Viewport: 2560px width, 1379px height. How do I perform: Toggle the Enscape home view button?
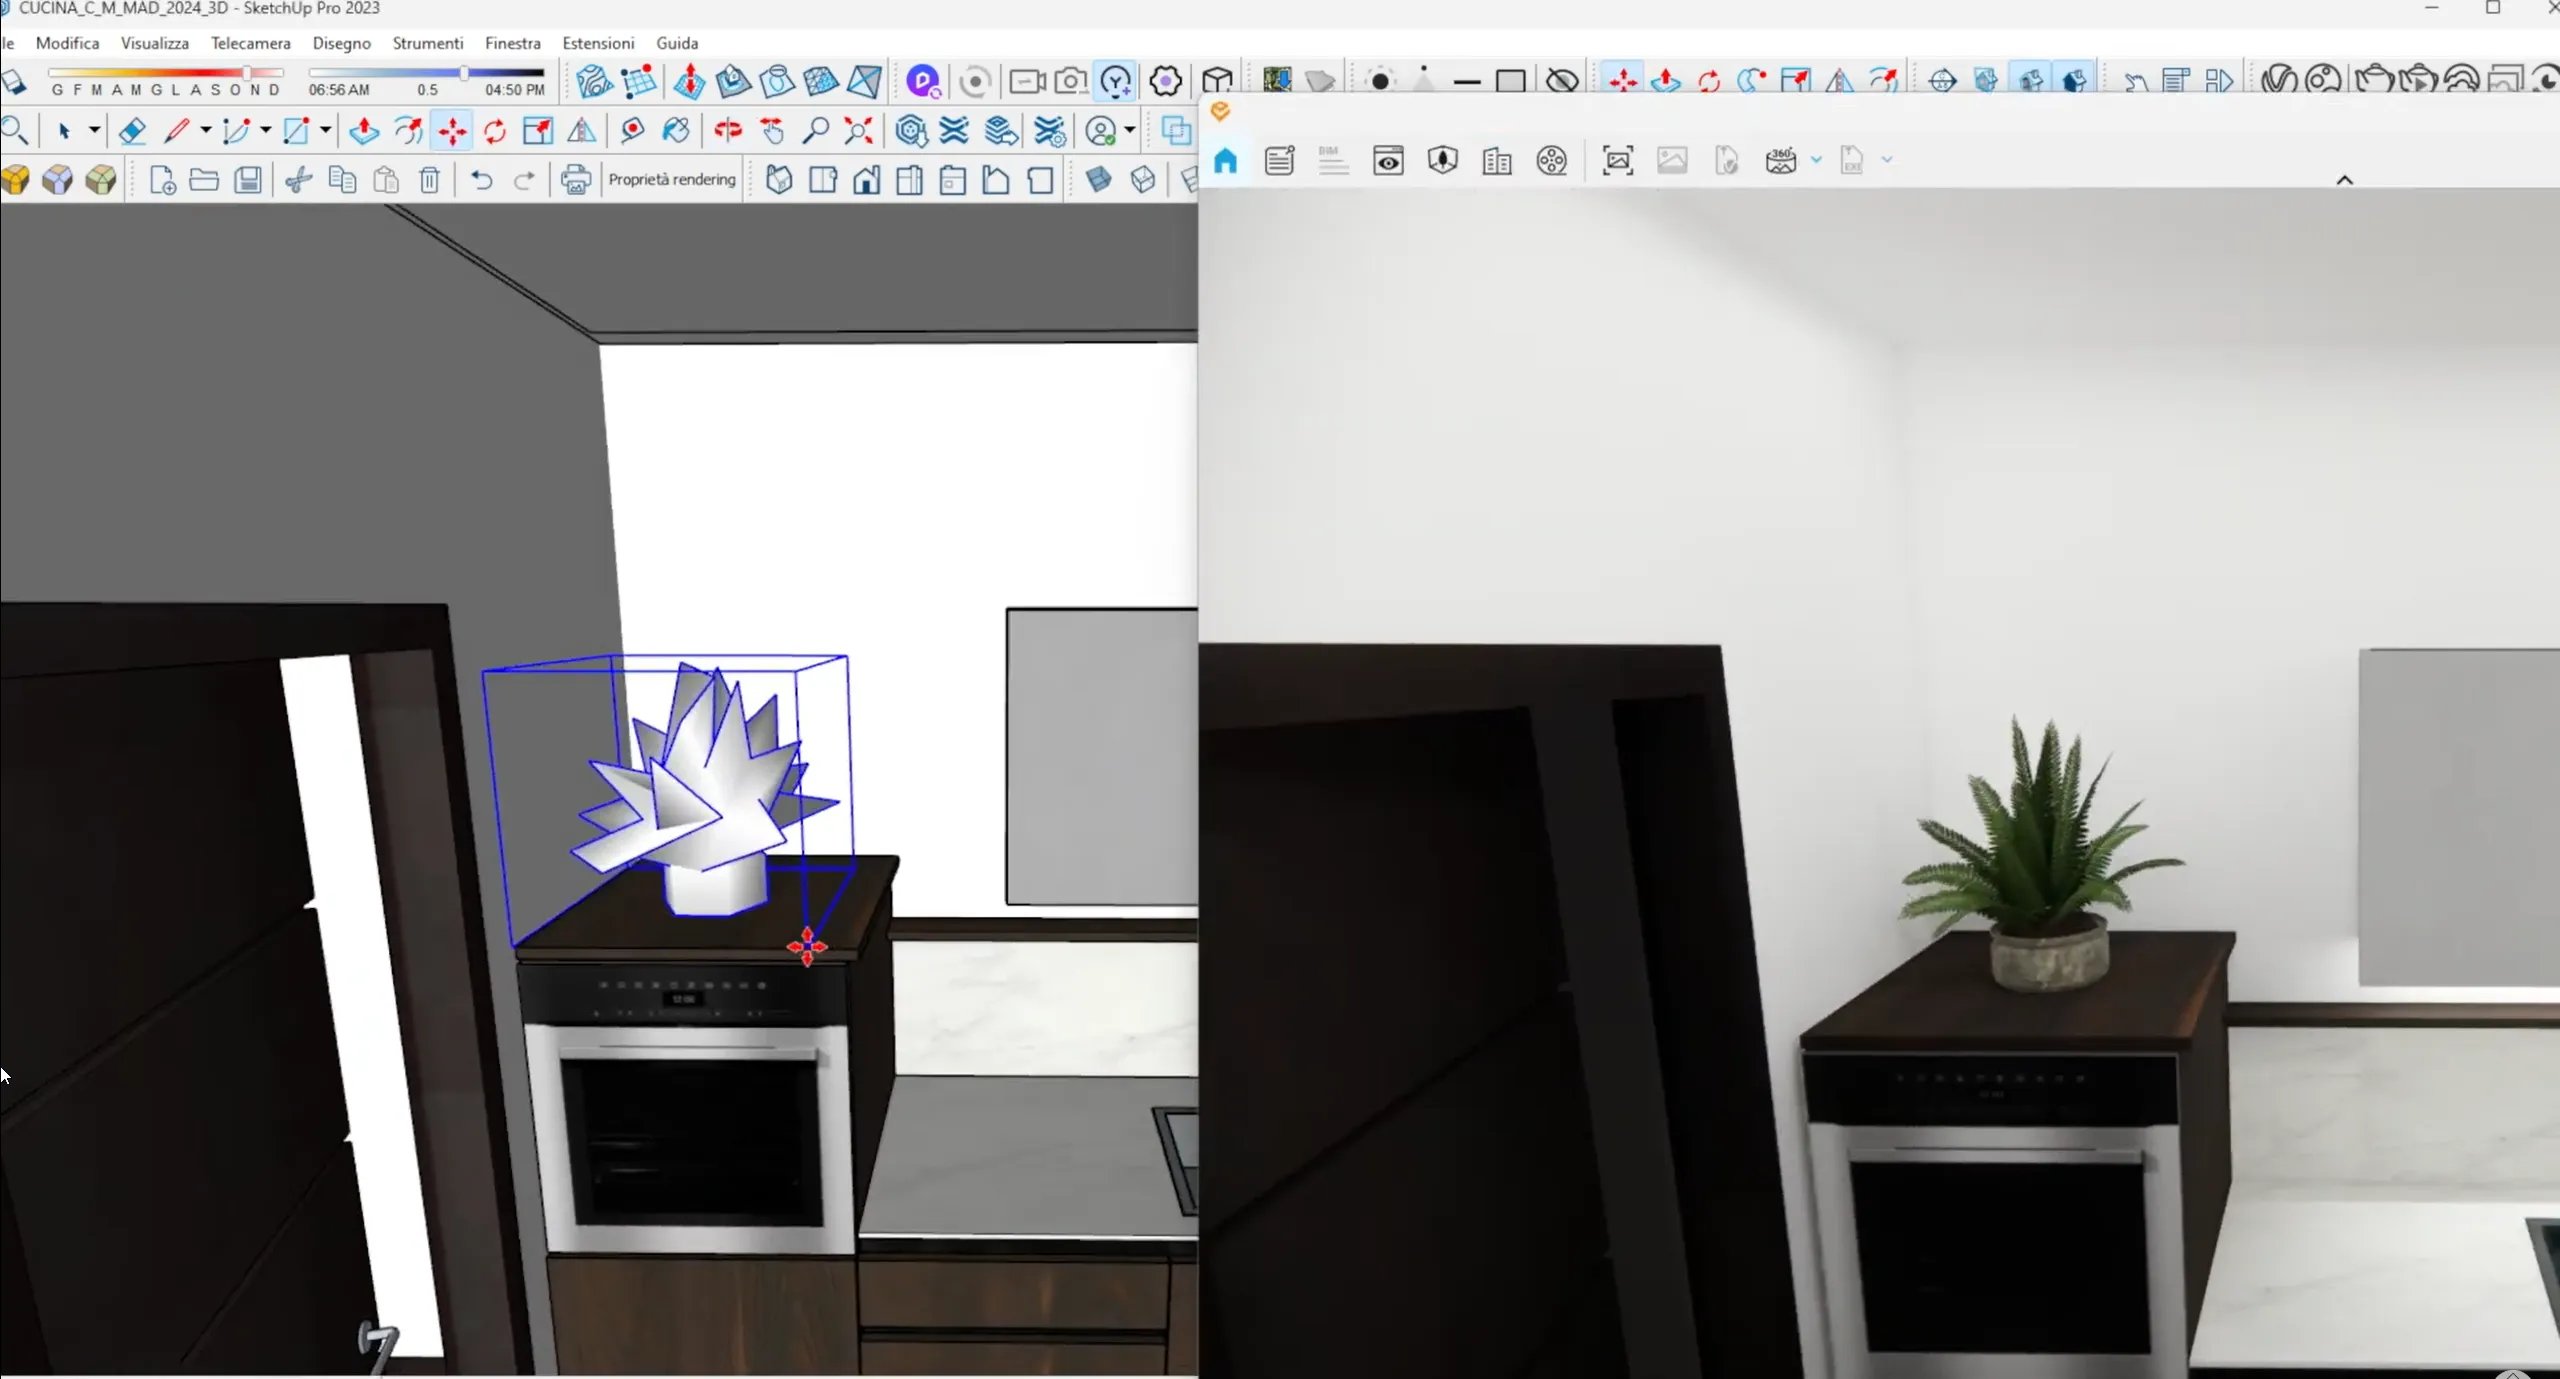pos(1226,161)
